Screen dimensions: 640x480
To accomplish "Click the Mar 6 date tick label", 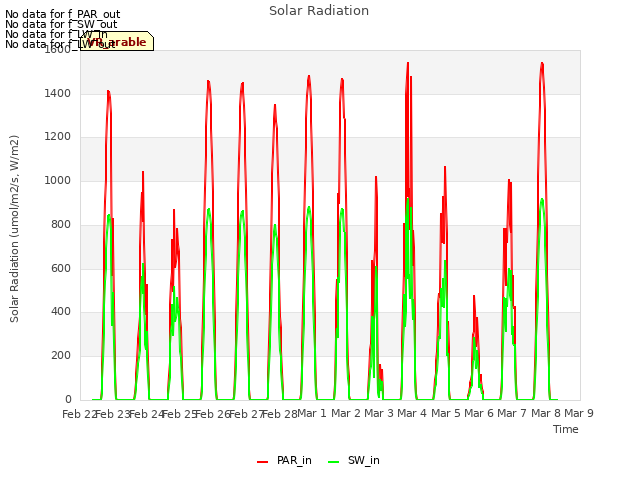I will point(479,413).
